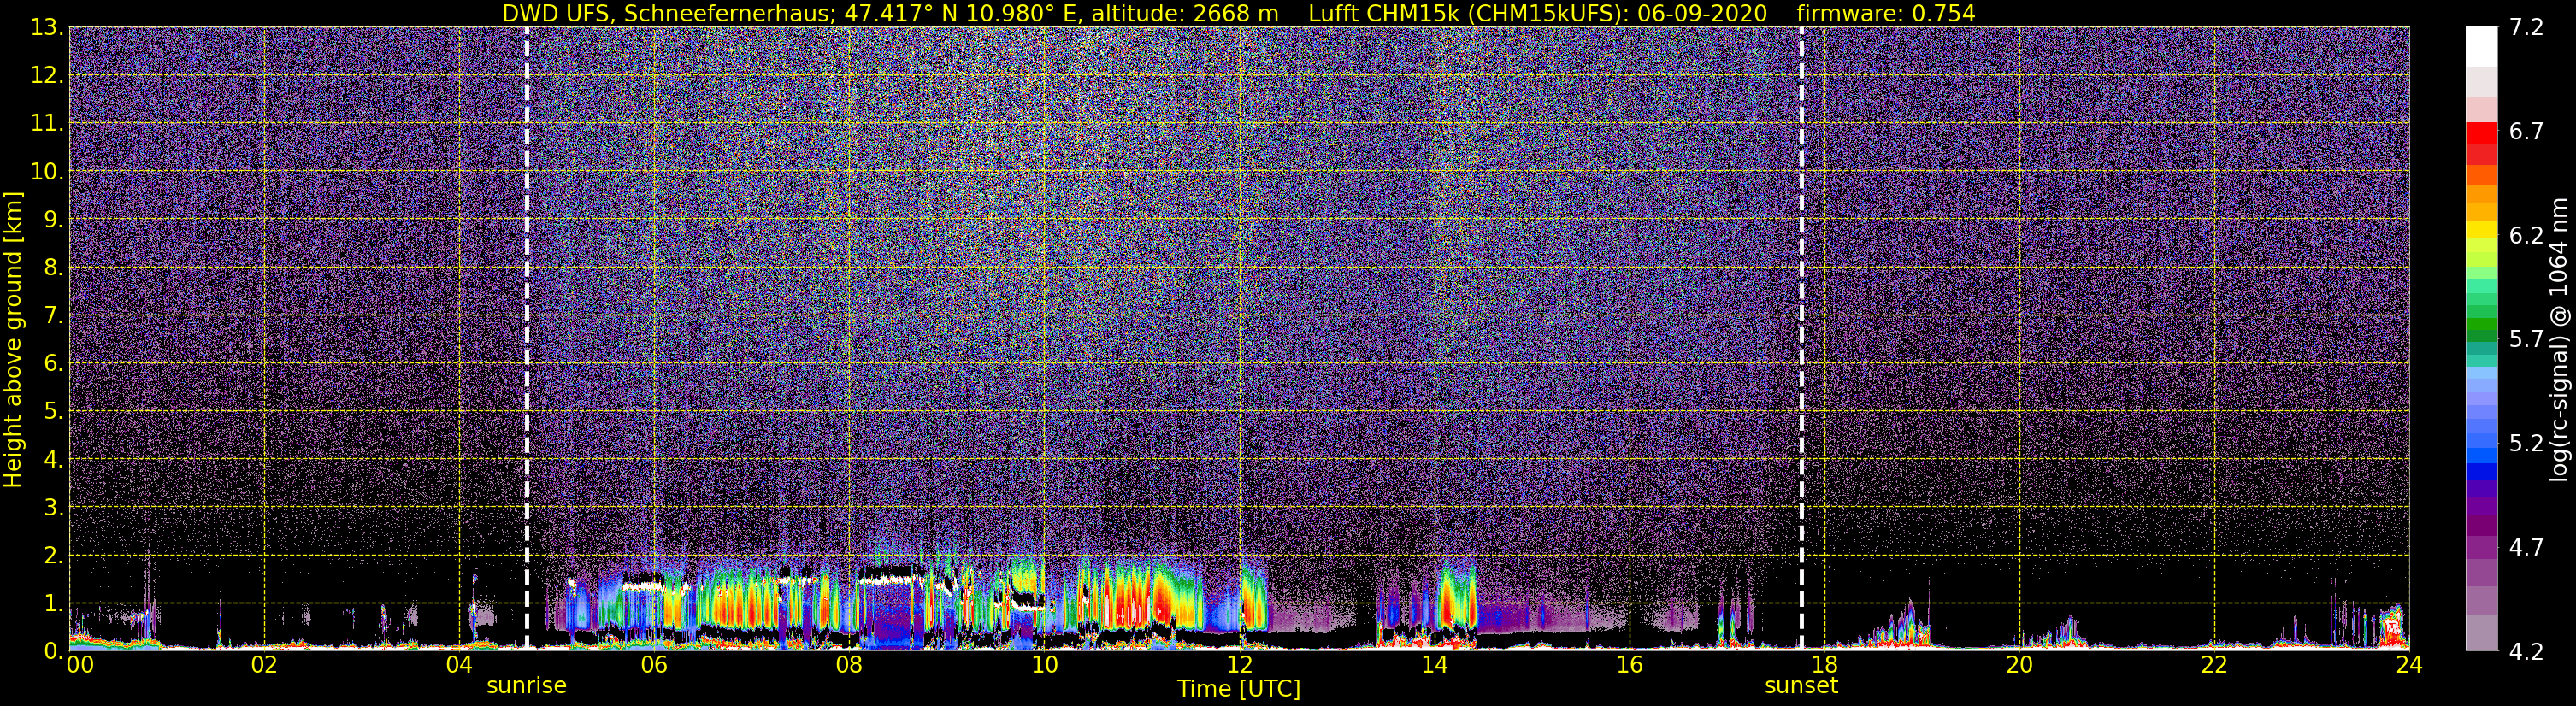The height and width of the screenshot is (706, 2576).
Task: Click the time axis tick label 04
Action: pyautogui.click(x=459, y=665)
